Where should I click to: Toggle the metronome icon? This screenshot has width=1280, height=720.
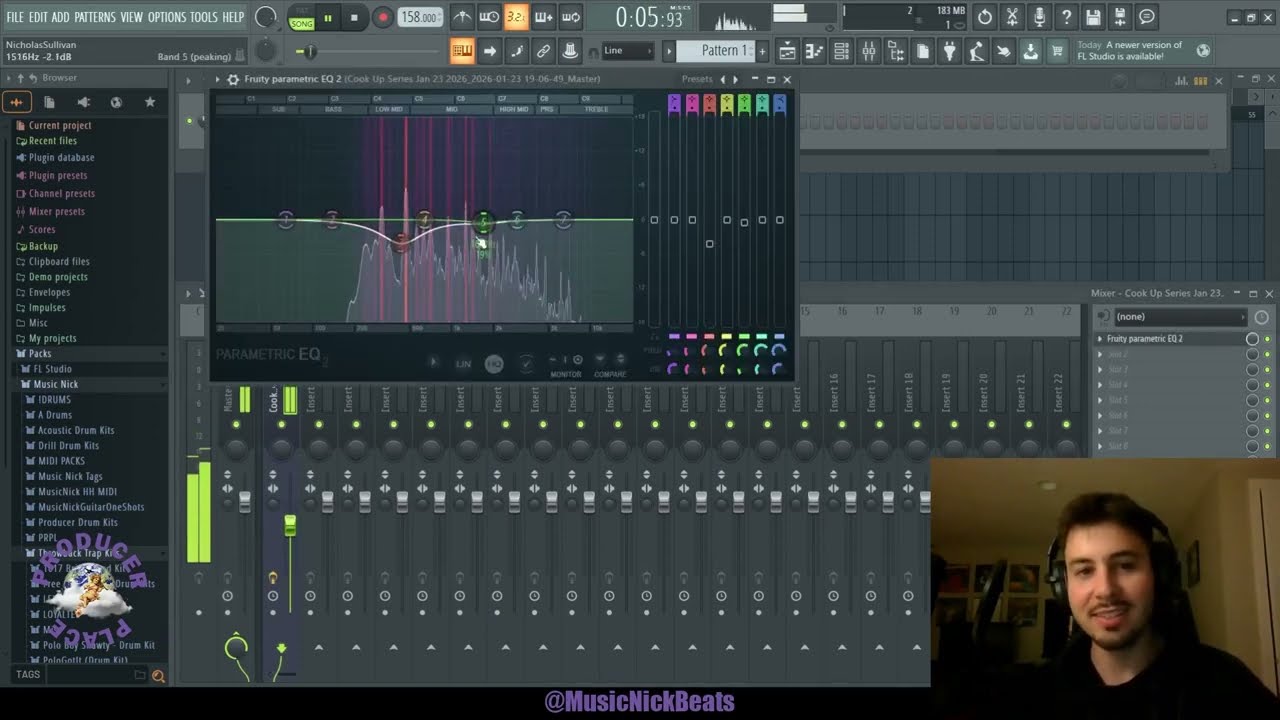pos(462,17)
